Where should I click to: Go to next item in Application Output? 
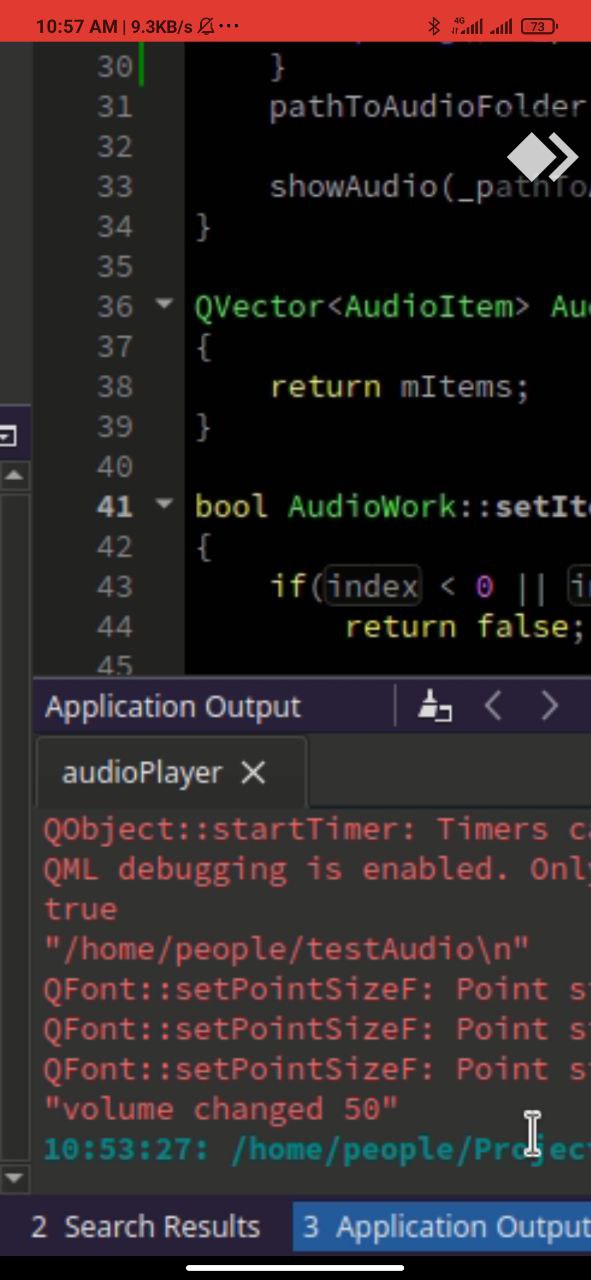[549, 706]
